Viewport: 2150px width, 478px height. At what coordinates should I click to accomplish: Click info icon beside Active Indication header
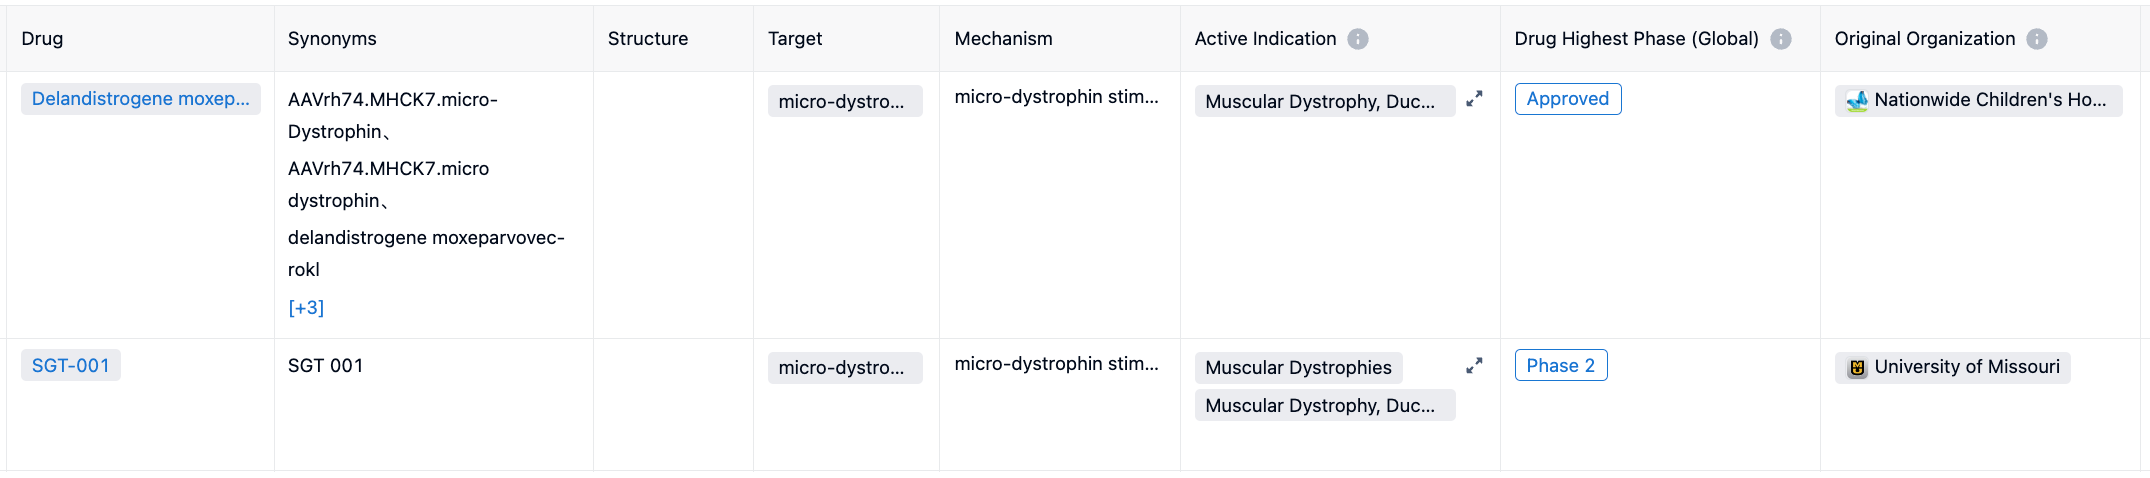pyautogui.click(x=1357, y=39)
